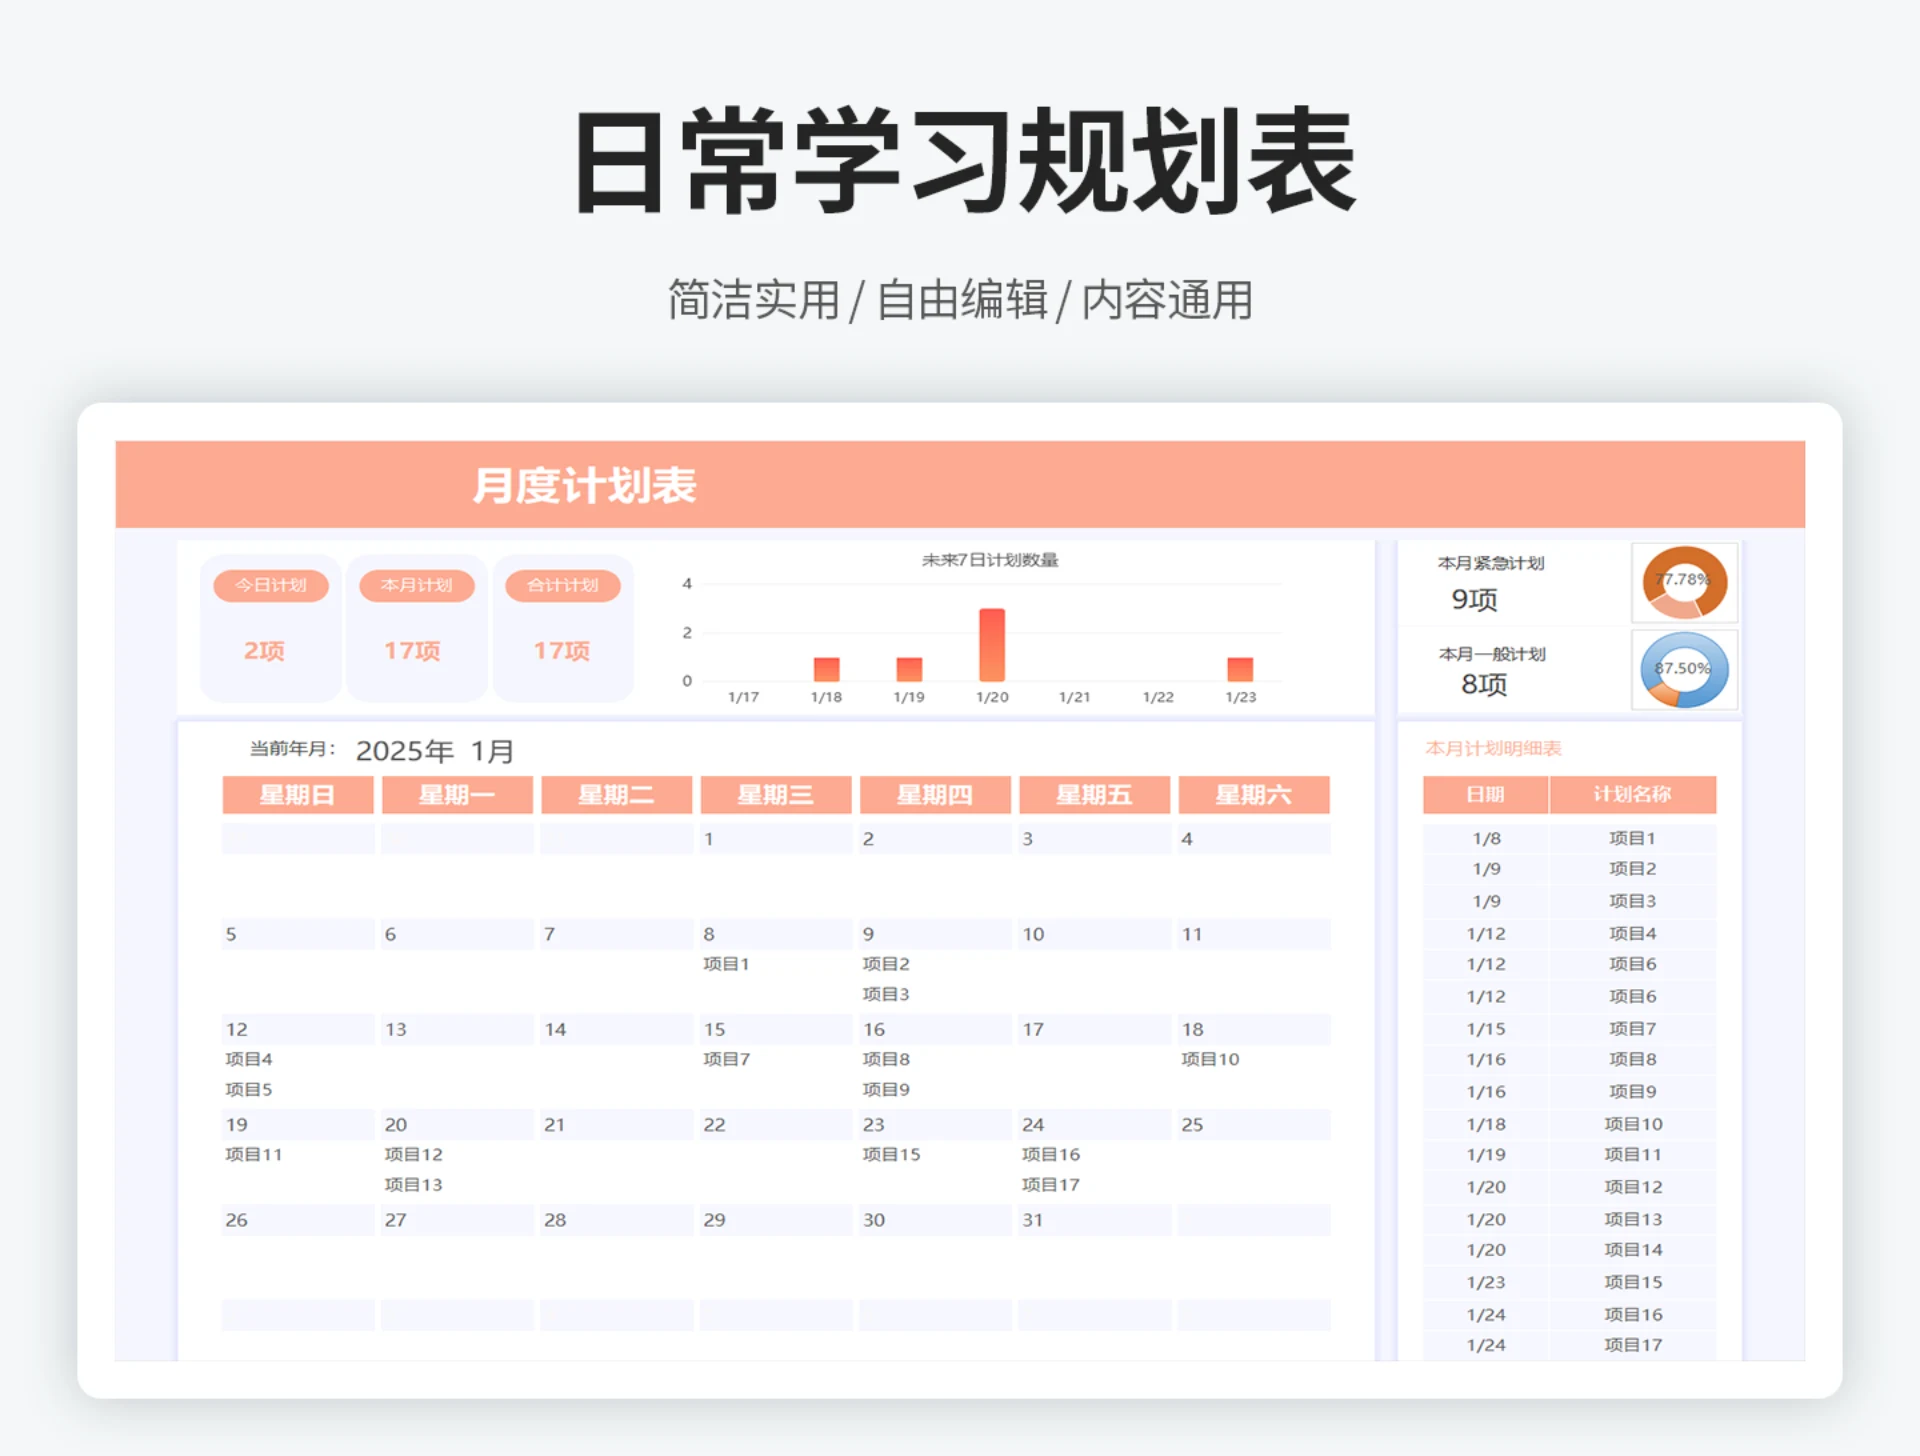Select the 2025年 1月 date field
This screenshot has width=1920, height=1456.
tap(435, 751)
